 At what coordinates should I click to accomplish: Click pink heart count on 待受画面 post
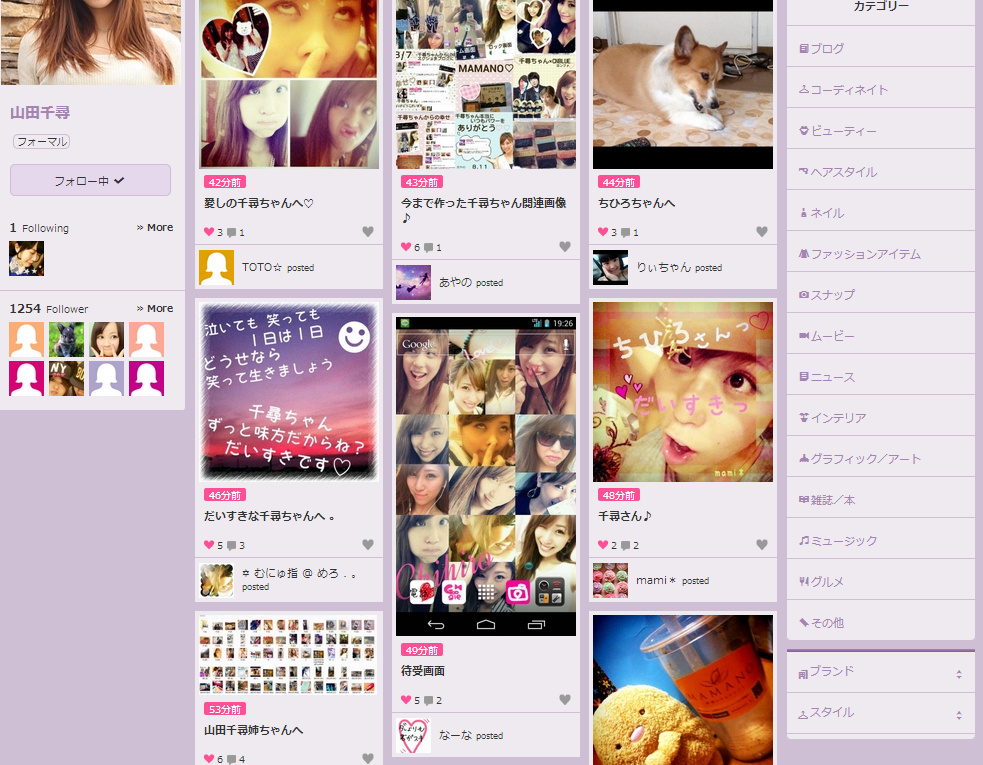pyautogui.click(x=411, y=700)
